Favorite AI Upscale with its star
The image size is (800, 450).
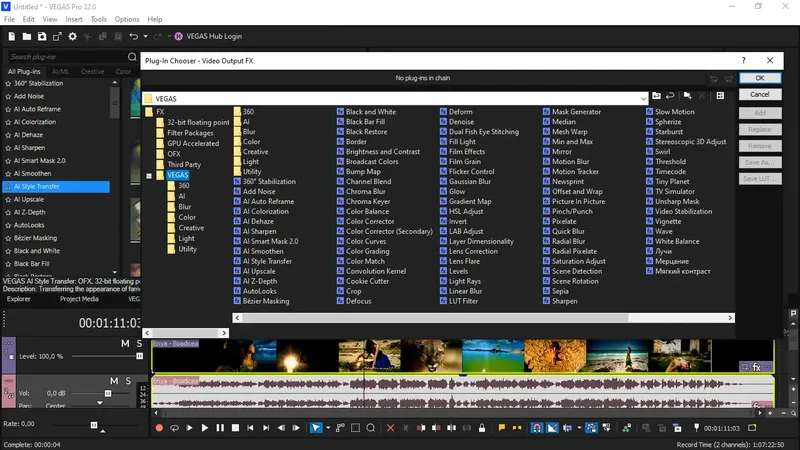pos(8,199)
